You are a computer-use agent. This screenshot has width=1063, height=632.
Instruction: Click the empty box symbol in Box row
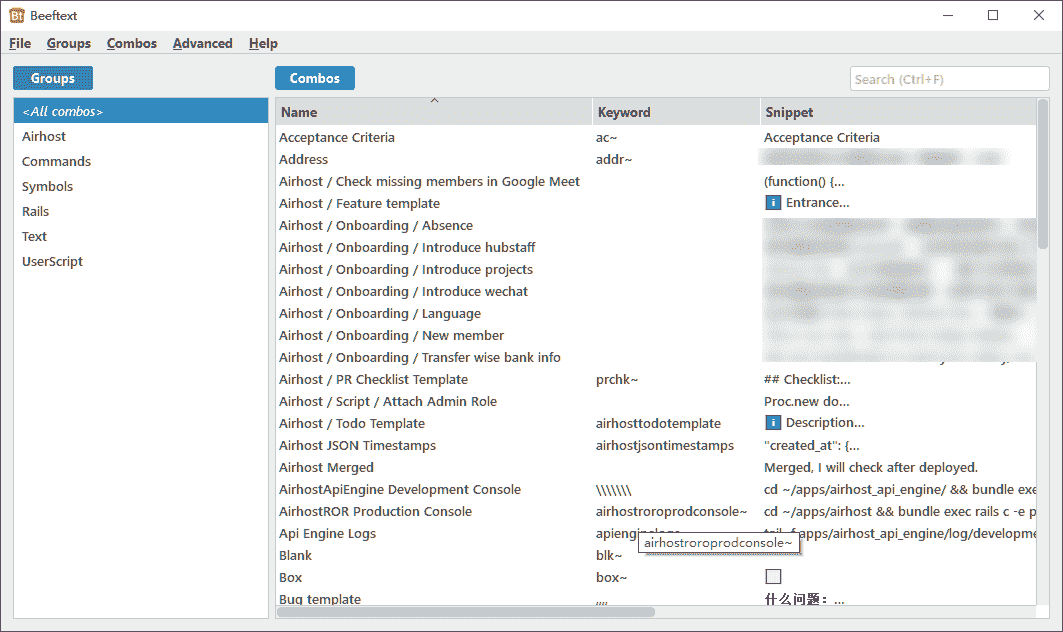(x=772, y=577)
